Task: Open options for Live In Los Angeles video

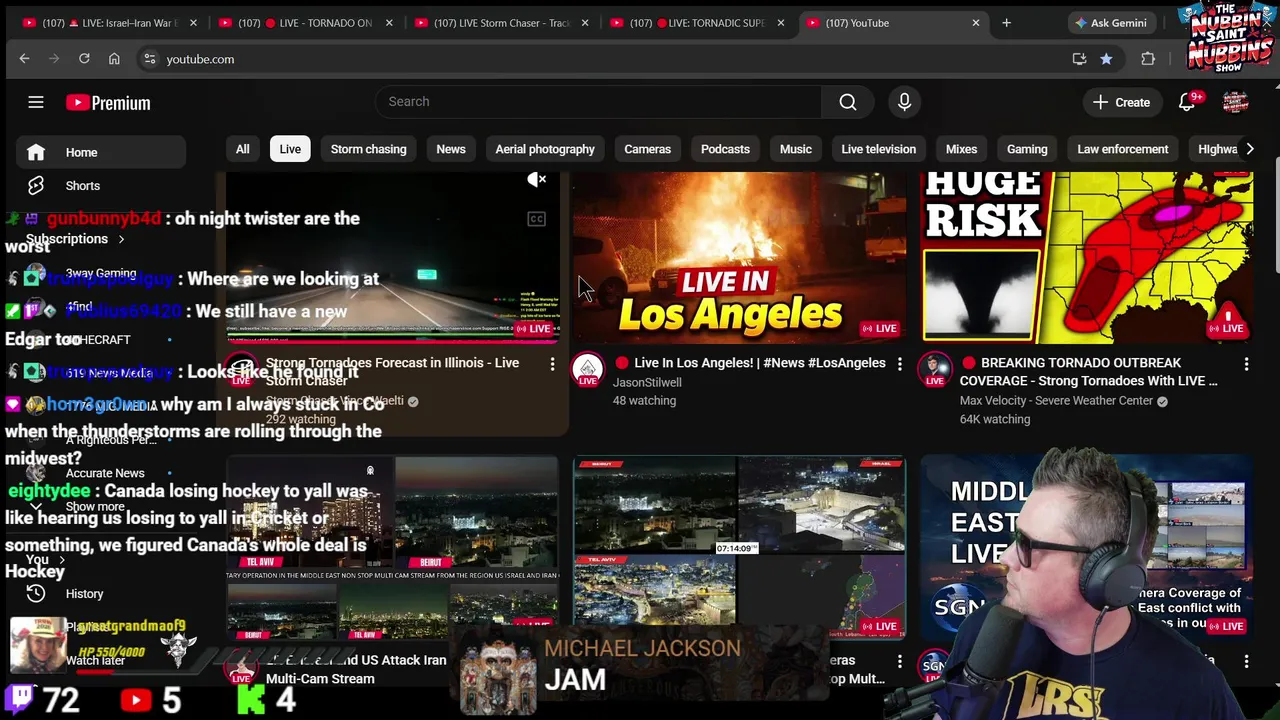Action: coord(899,364)
